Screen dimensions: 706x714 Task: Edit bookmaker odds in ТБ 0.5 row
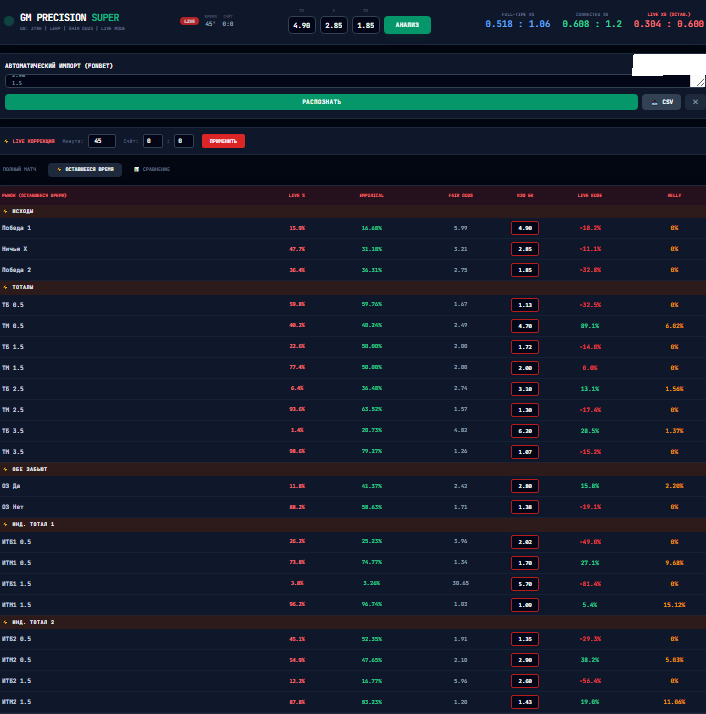click(x=525, y=305)
